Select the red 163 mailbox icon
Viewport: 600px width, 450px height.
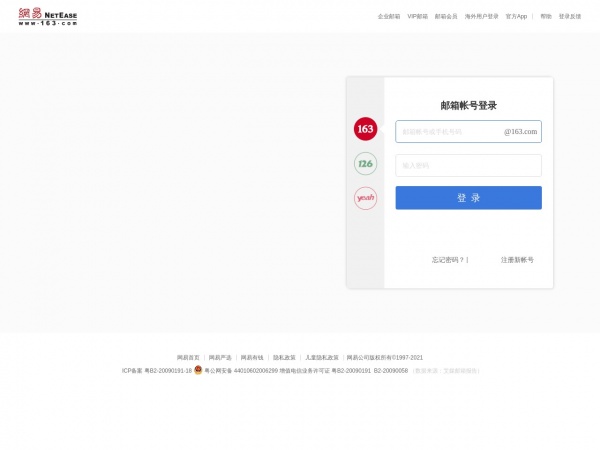pyautogui.click(x=365, y=129)
